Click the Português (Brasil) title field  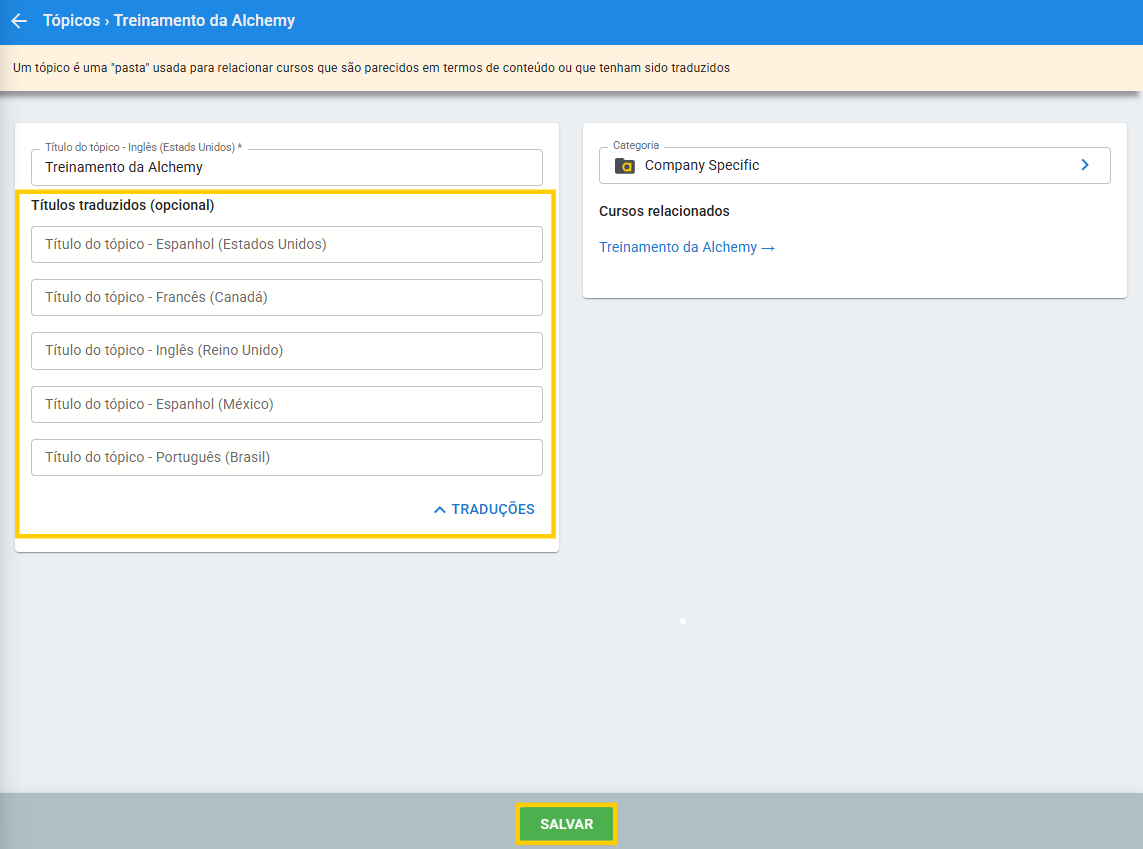[x=286, y=458]
